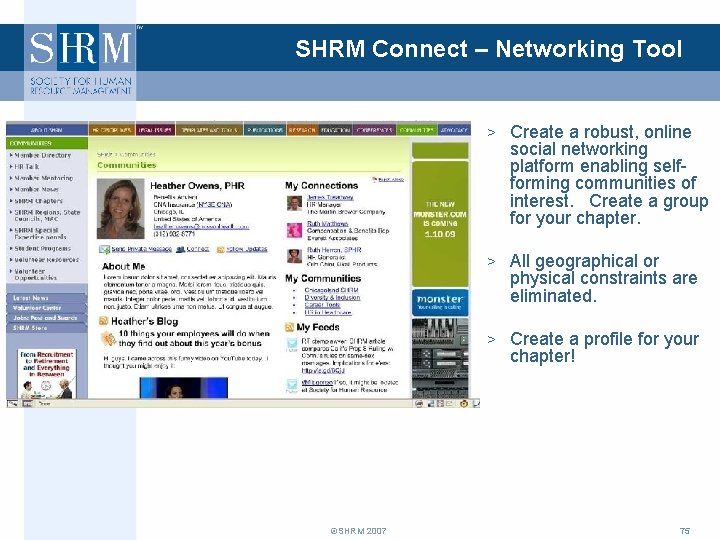The image size is (720, 540).
Task: Click the orange icon beside the blog post title
Action: pos(108,338)
